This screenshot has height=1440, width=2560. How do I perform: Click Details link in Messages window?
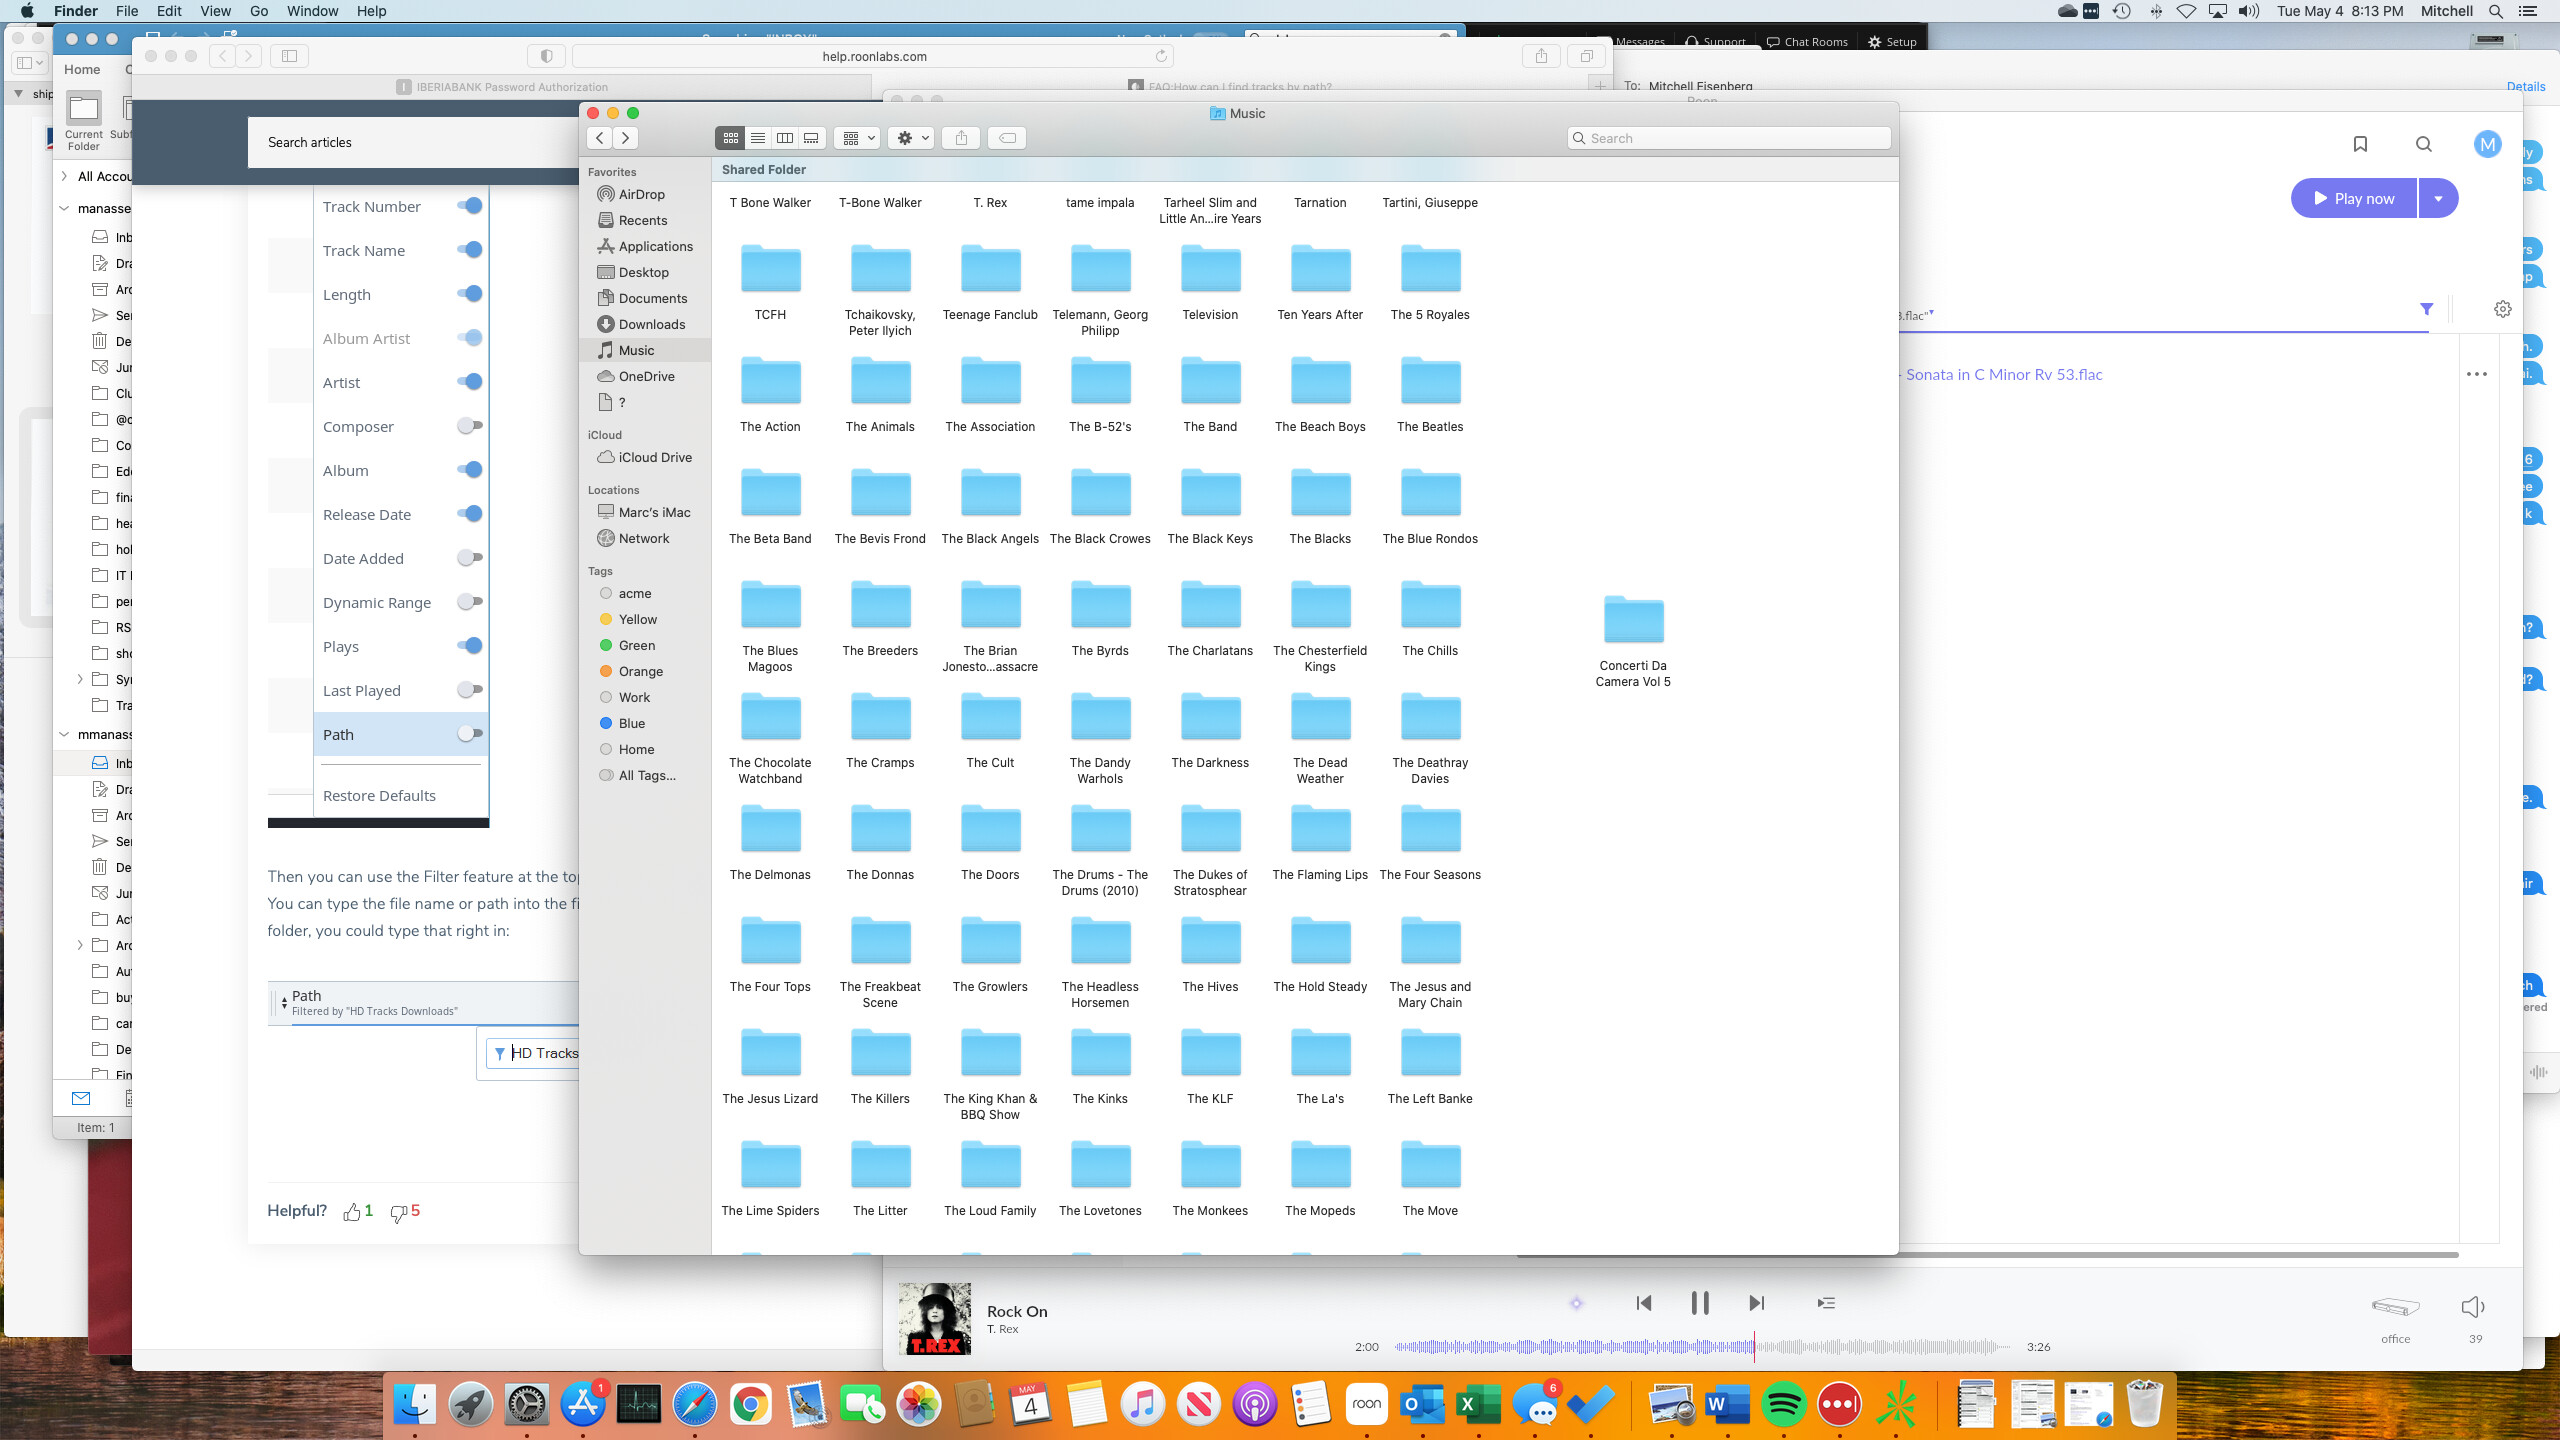pyautogui.click(x=2525, y=87)
